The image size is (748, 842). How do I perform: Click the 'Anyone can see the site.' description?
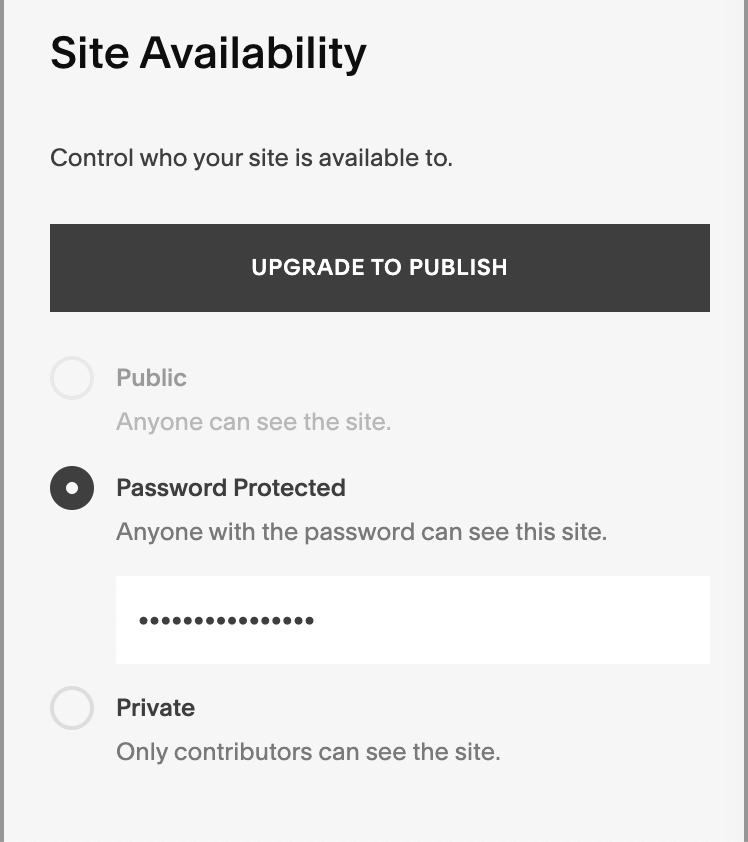(253, 422)
